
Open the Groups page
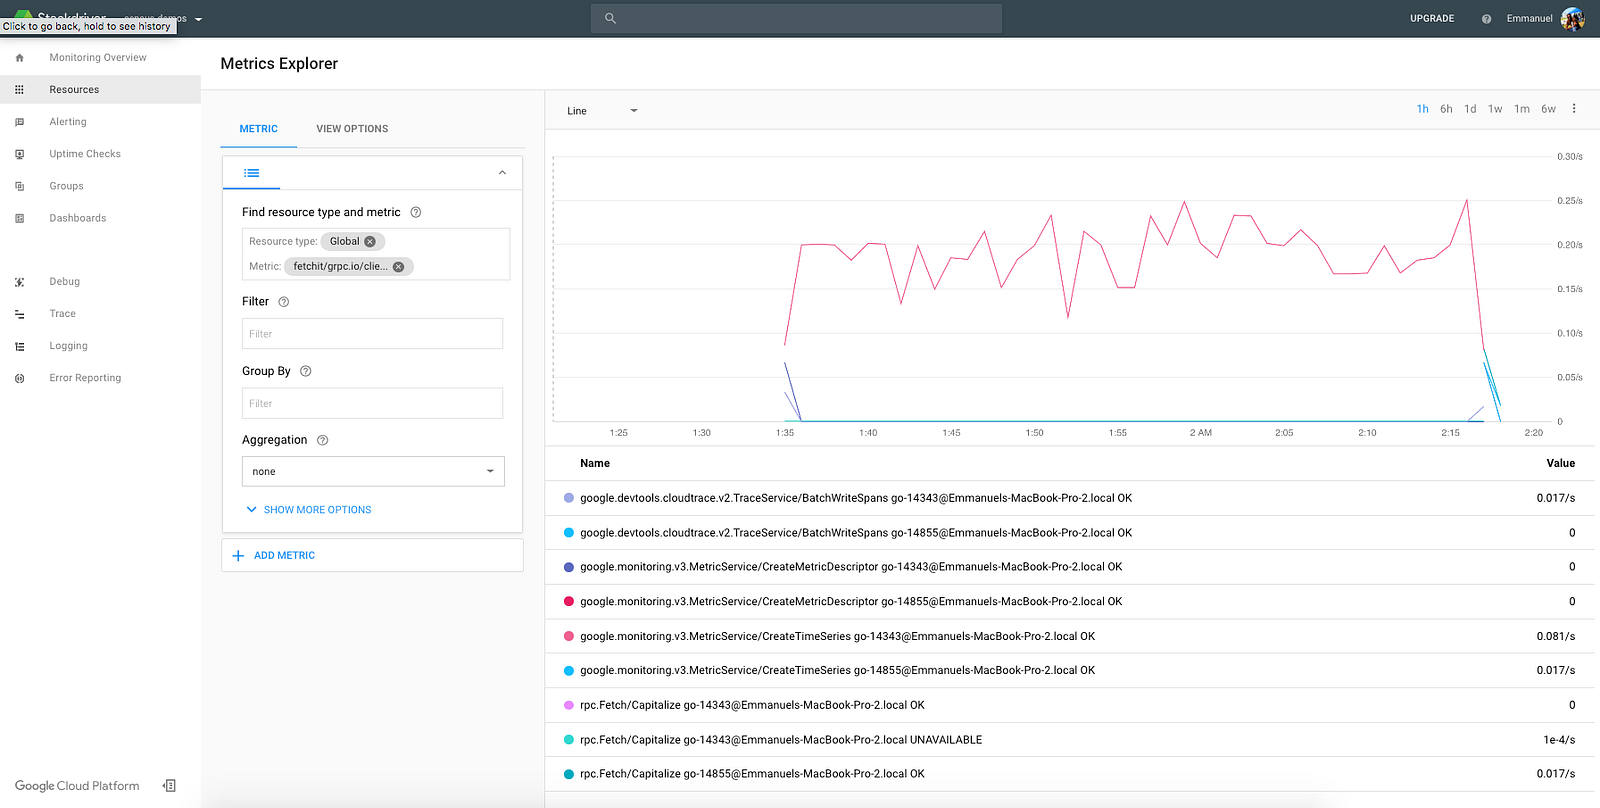(x=67, y=186)
